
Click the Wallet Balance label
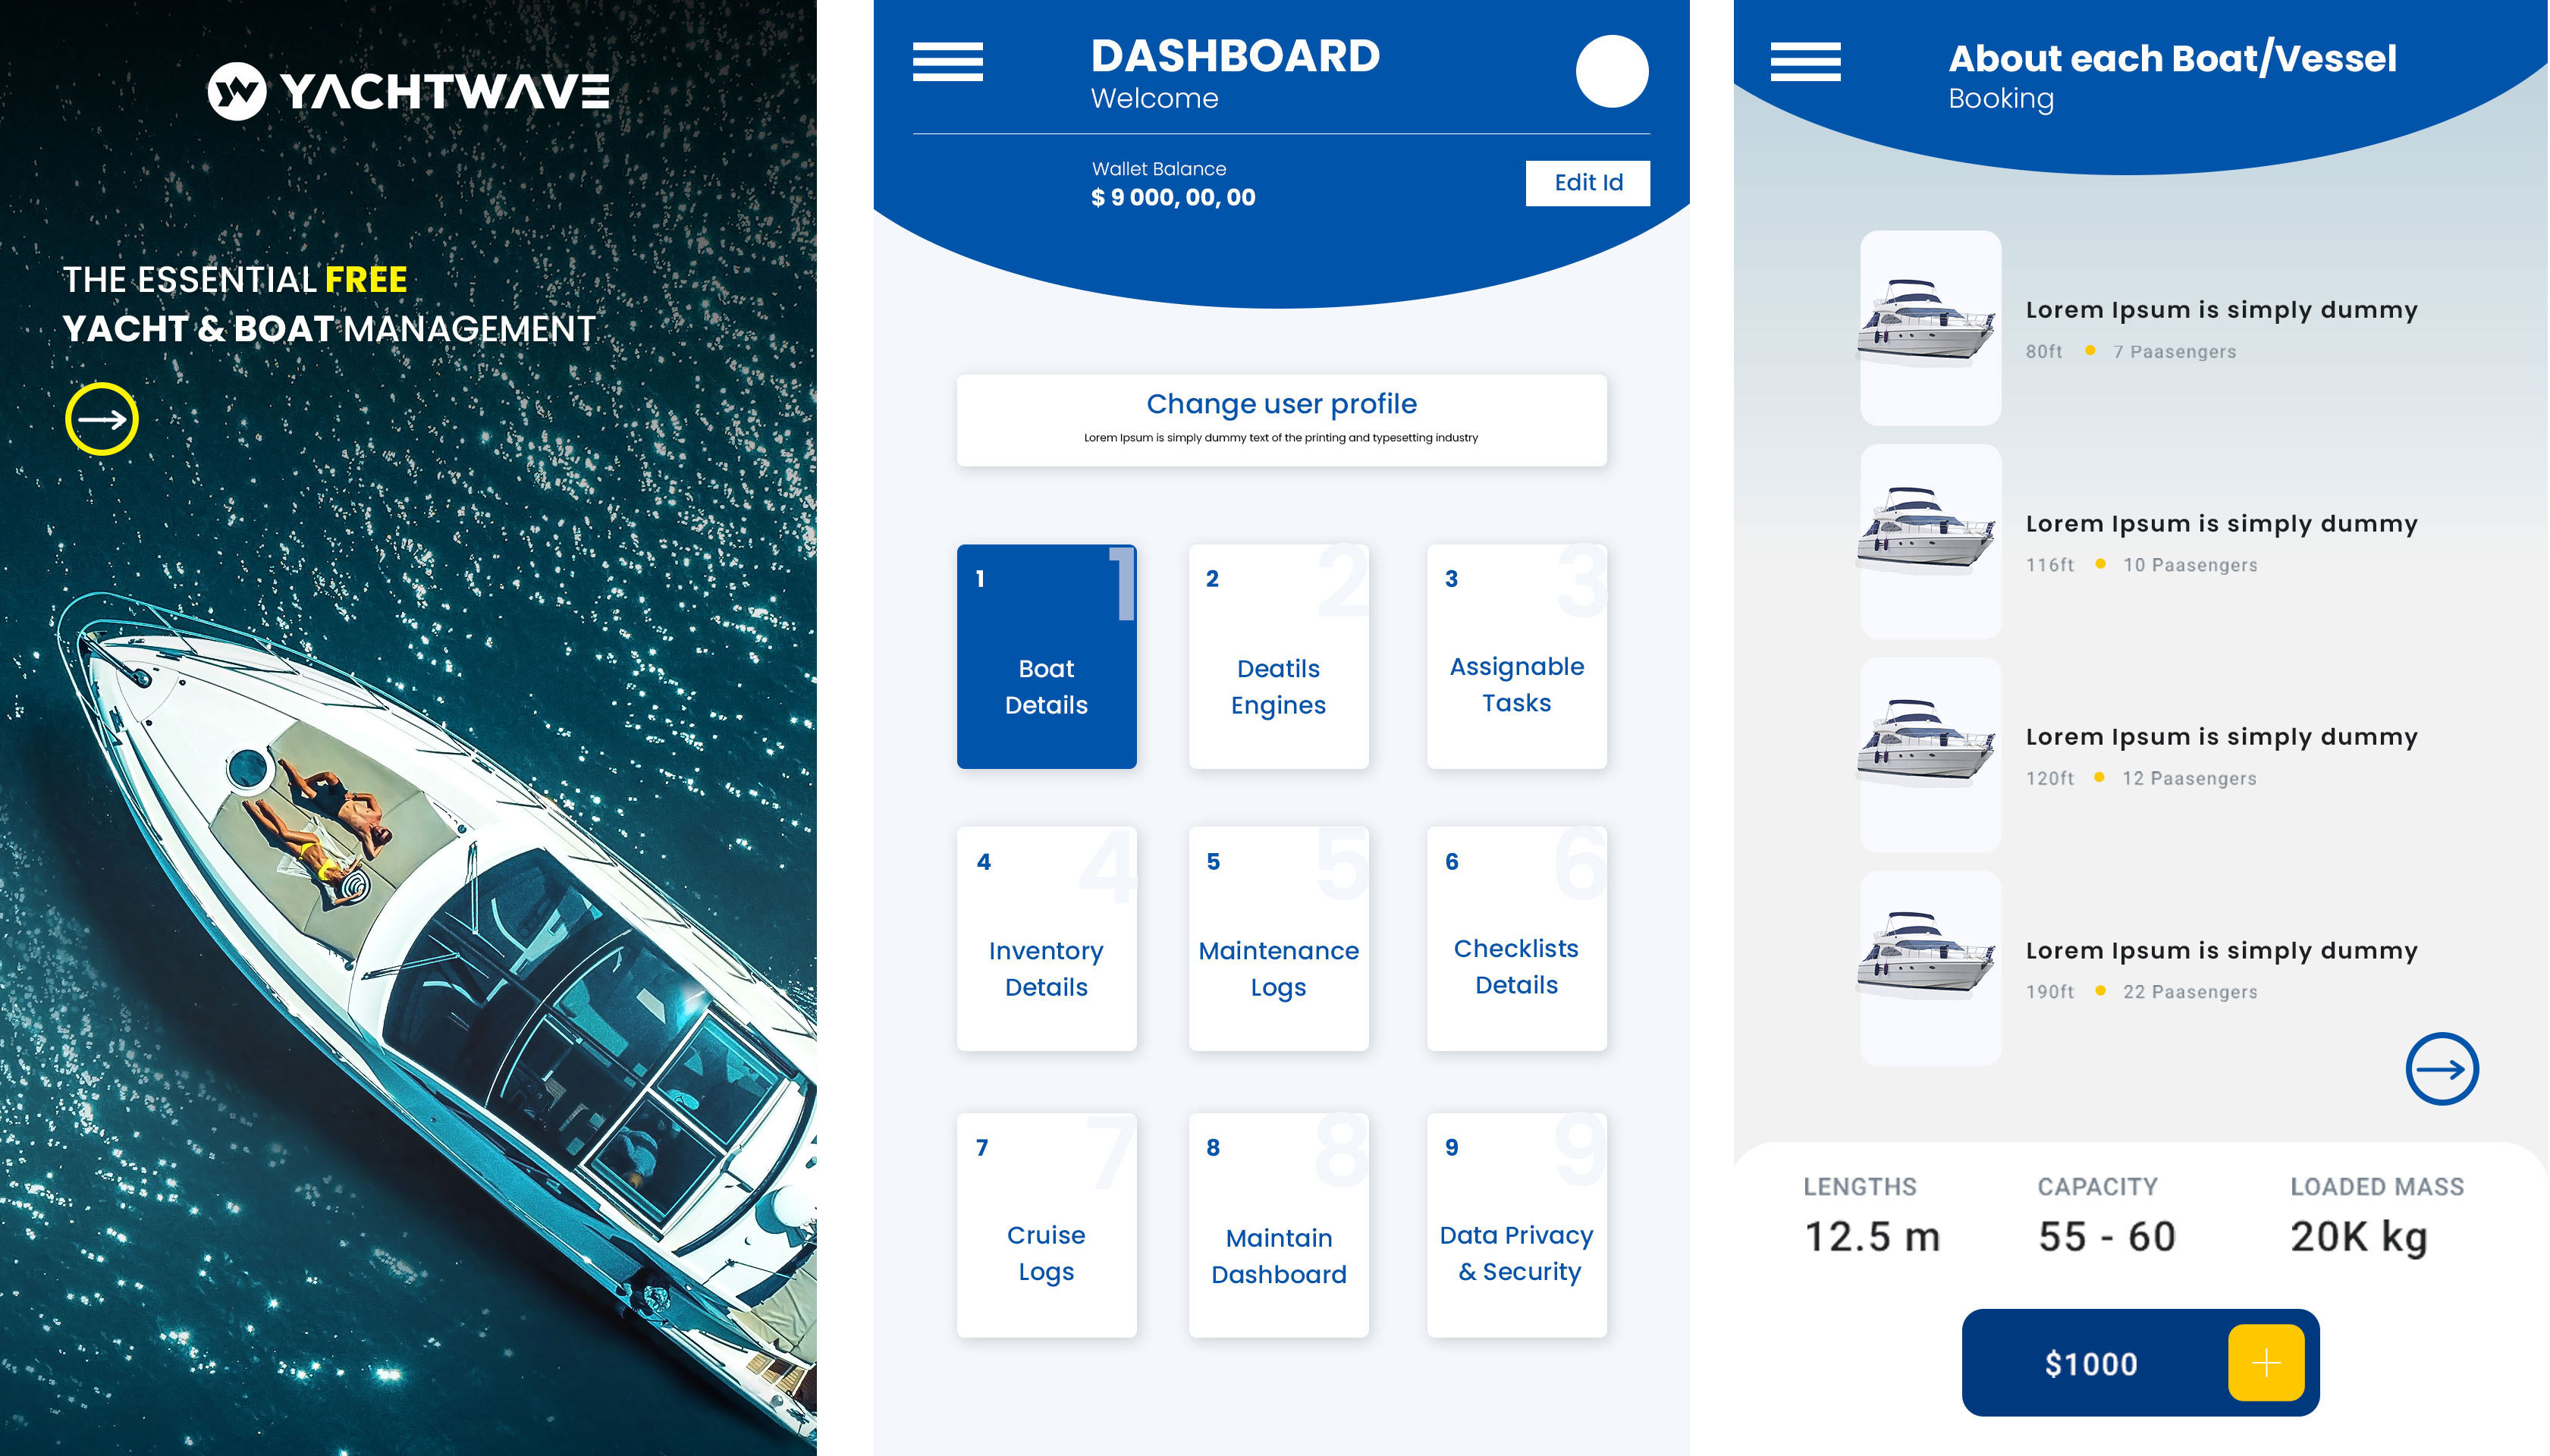click(1158, 169)
